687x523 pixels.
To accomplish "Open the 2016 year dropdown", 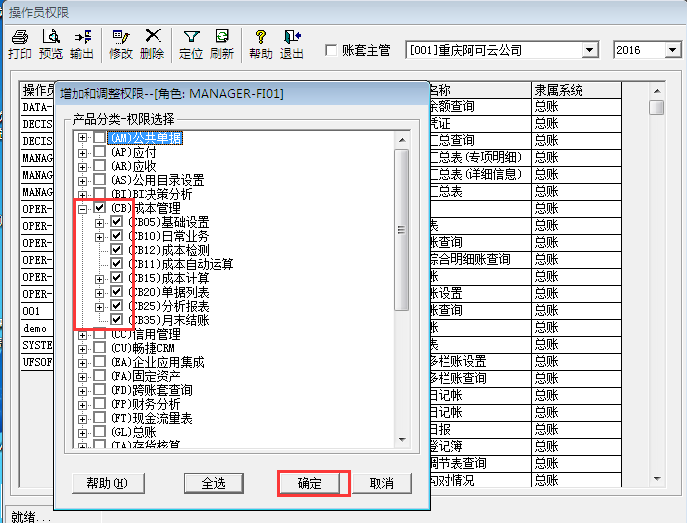I will point(677,50).
